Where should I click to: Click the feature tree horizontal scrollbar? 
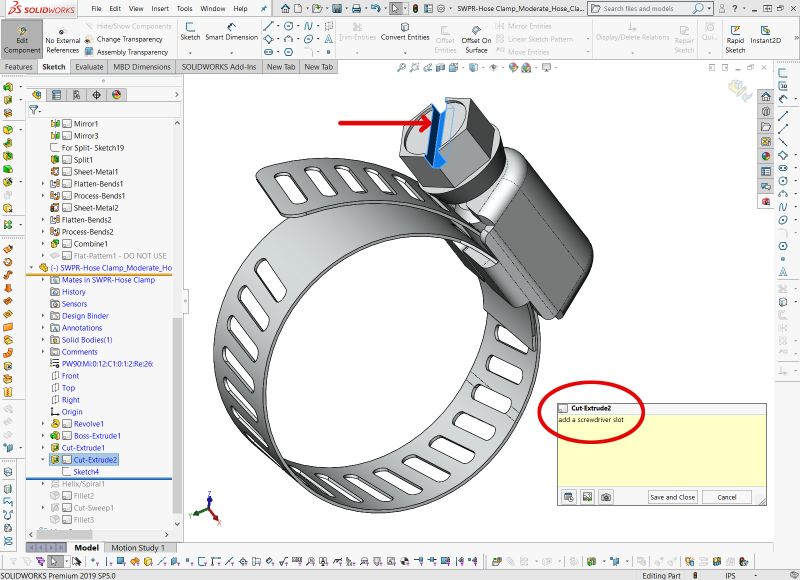point(64,534)
